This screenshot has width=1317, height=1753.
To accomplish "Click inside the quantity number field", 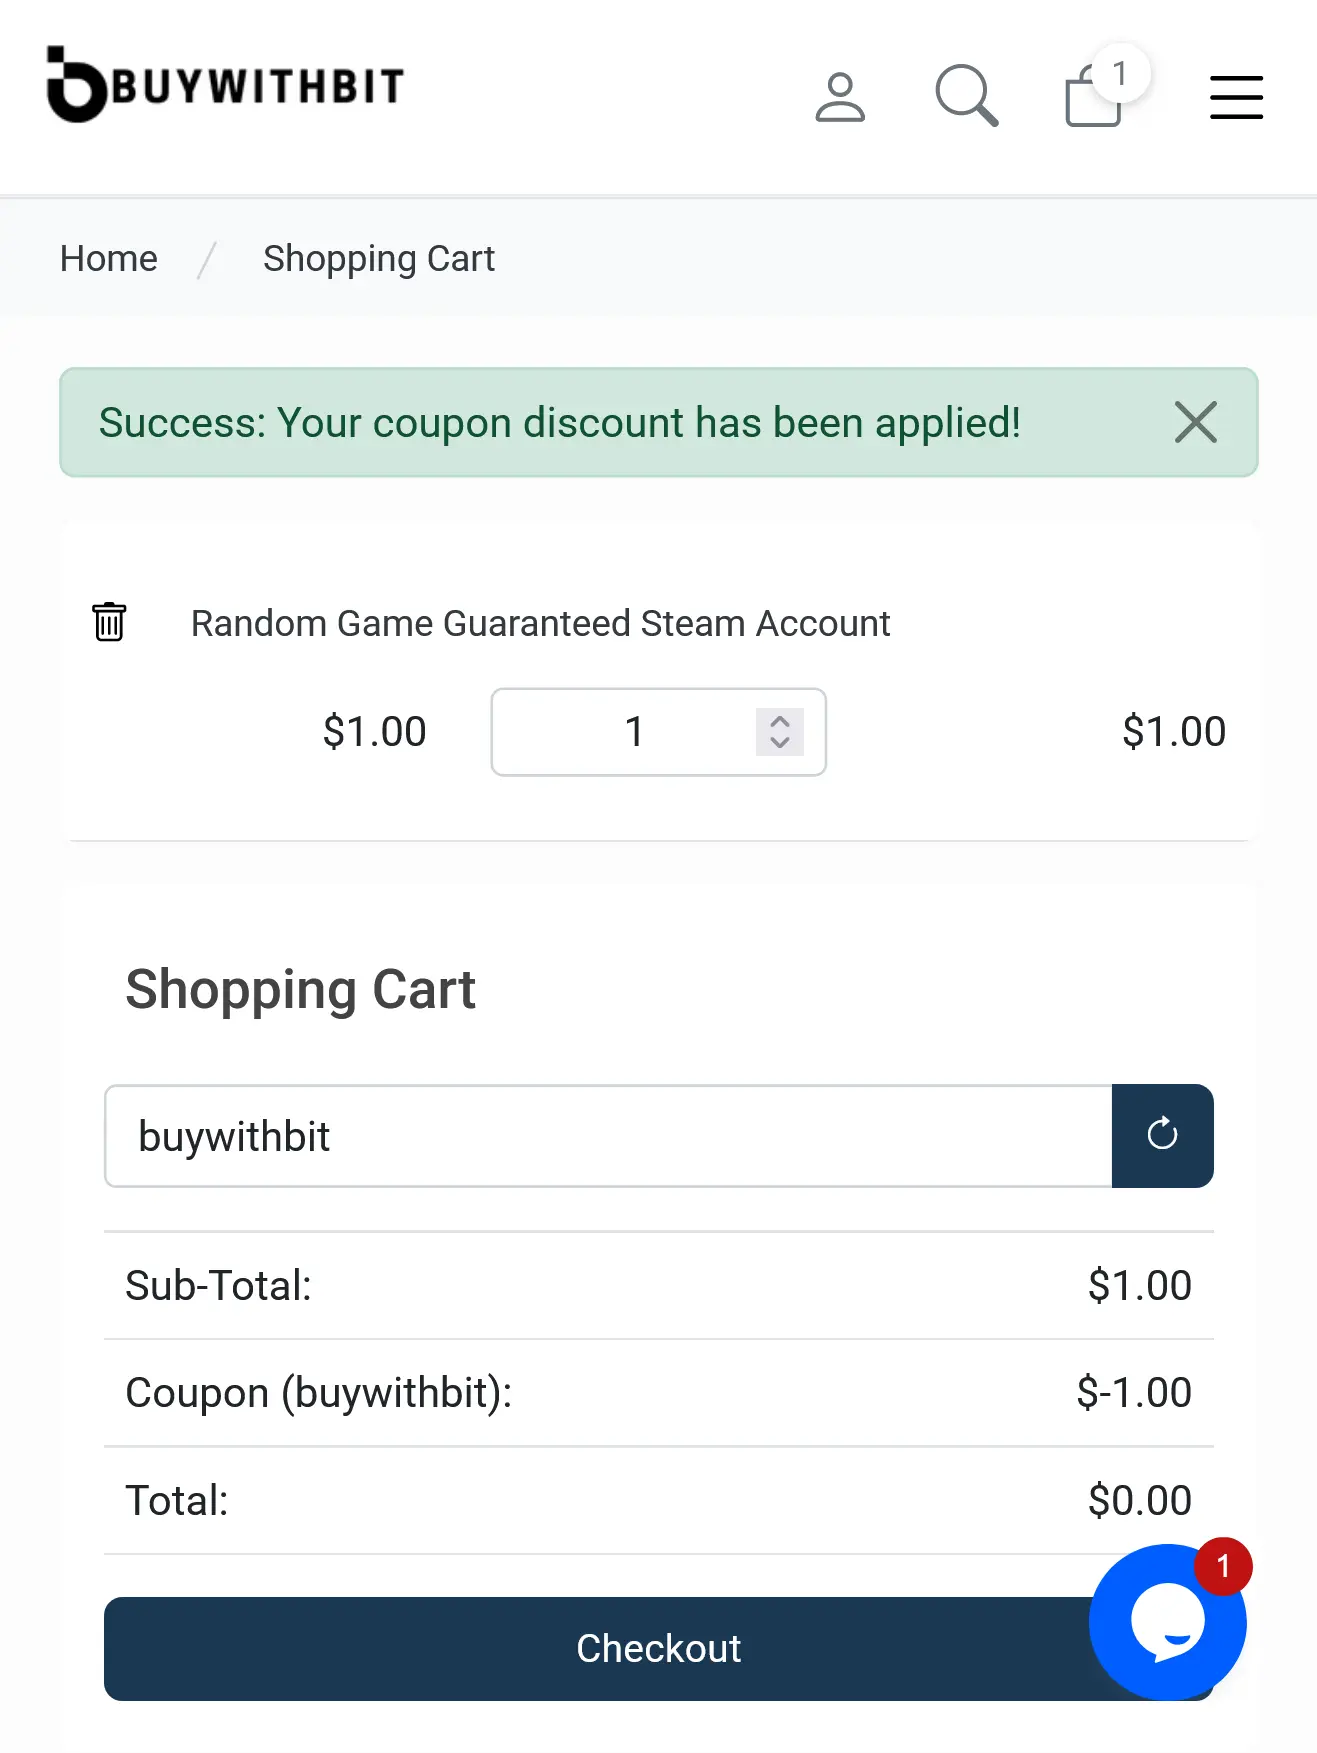I will click(x=632, y=732).
